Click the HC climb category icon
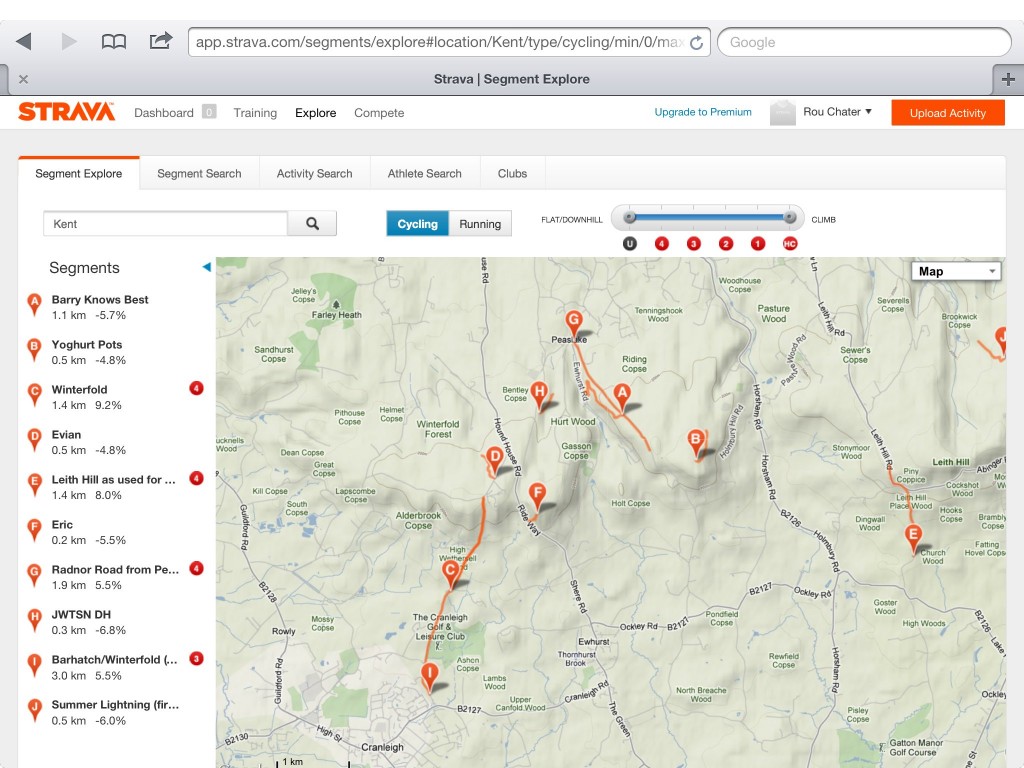The height and width of the screenshot is (768, 1024). pos(789,243)
